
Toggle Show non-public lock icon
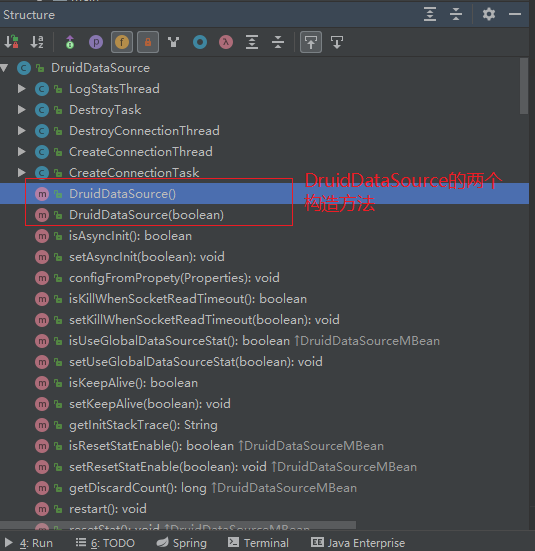click(x=148, y=42)
